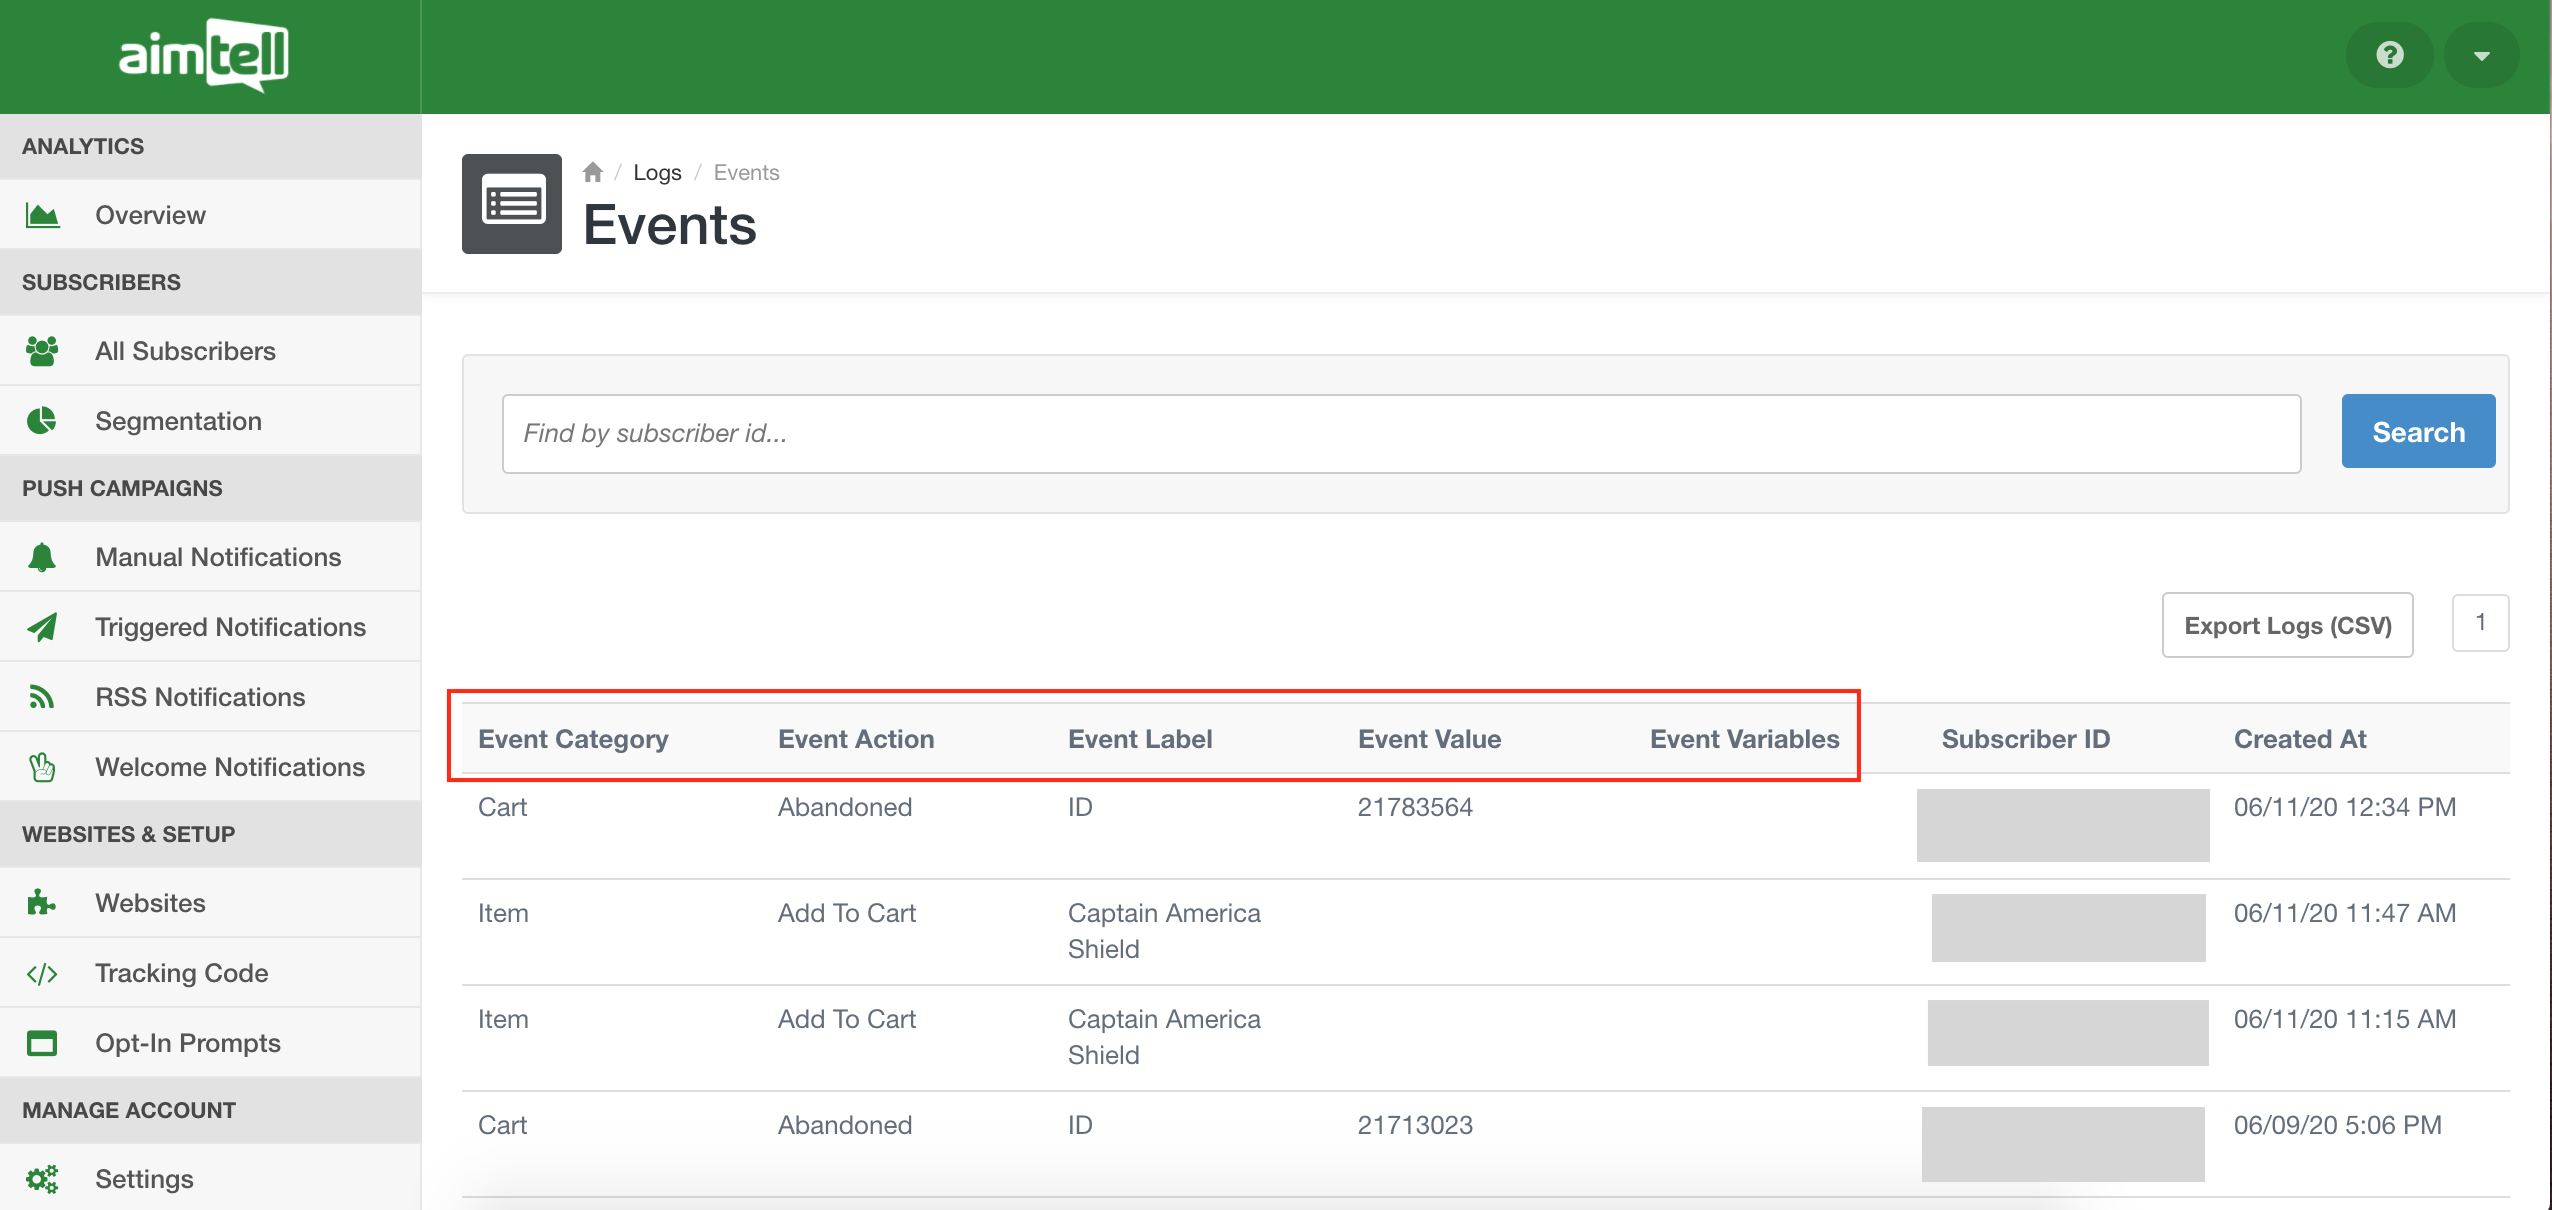Click the Triggered Notifications paper plane icon

pos(42,627)
